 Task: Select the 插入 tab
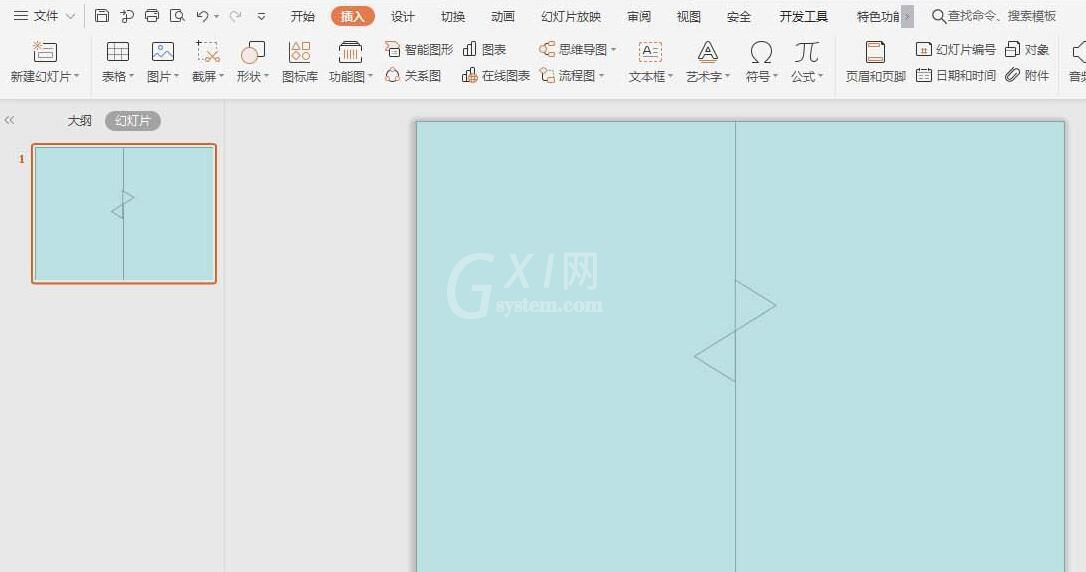[352, 16]
